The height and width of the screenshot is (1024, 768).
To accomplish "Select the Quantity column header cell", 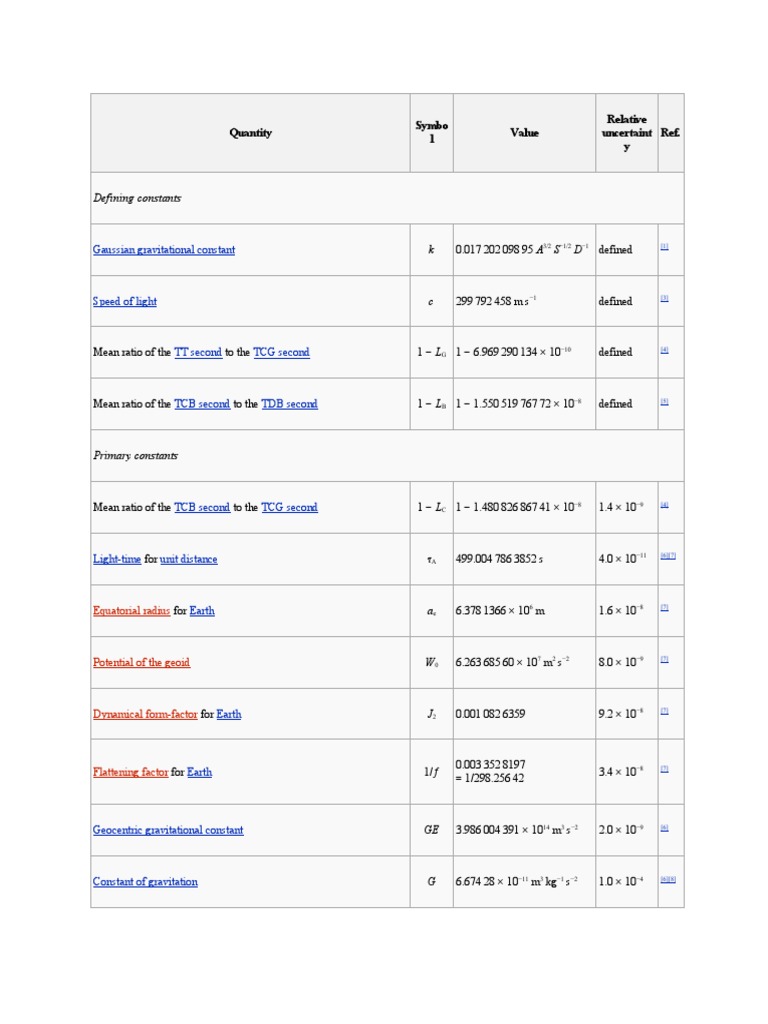I will point(250,133).
